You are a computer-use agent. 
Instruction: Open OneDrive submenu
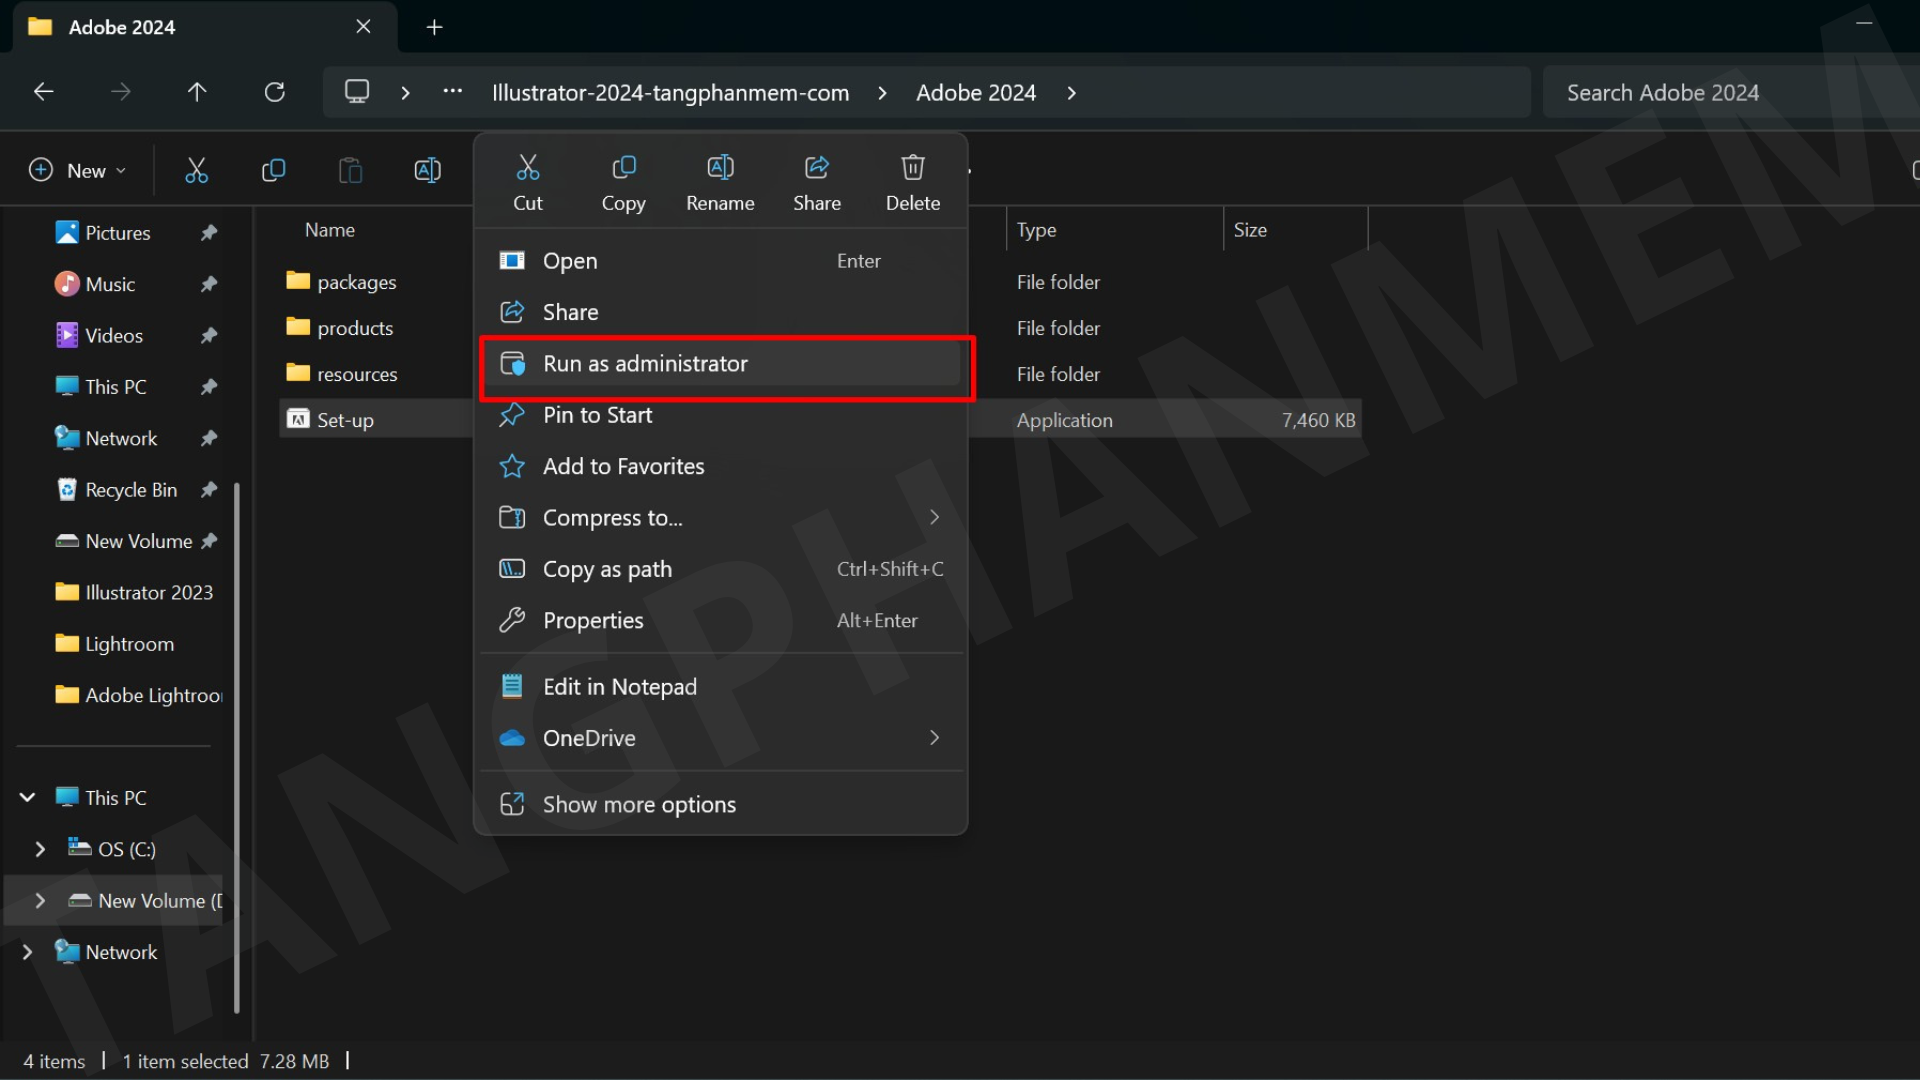(x=720, y=738)
